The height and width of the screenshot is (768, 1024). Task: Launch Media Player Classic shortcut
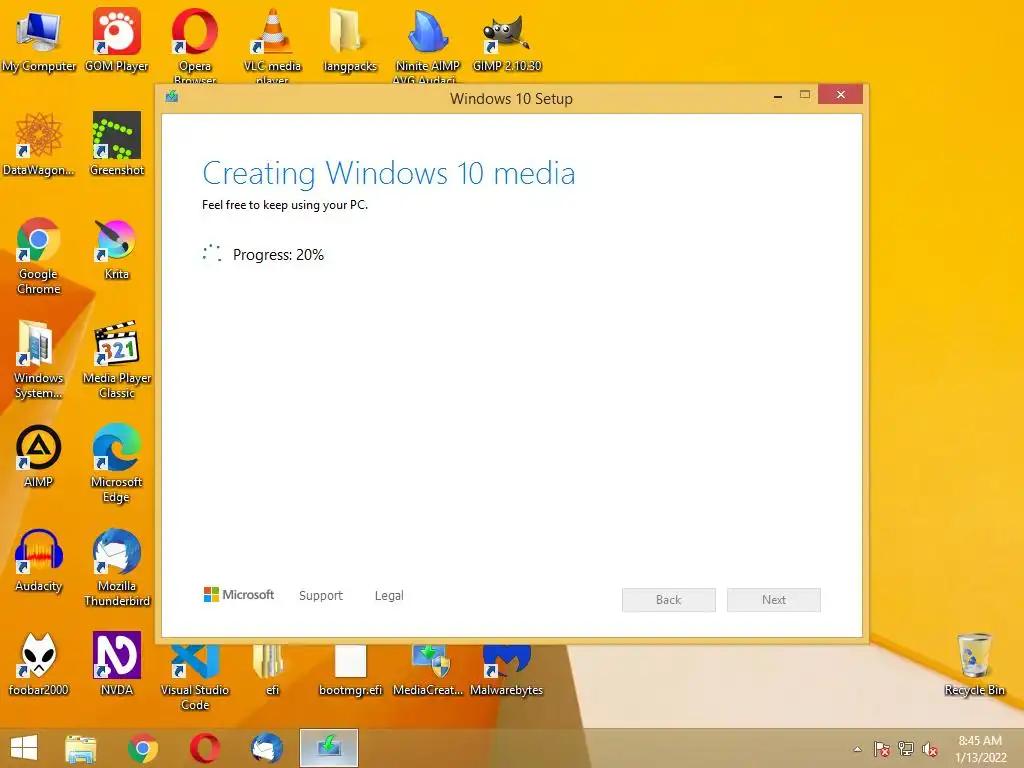pyautogui.click(x=116, y=359)
